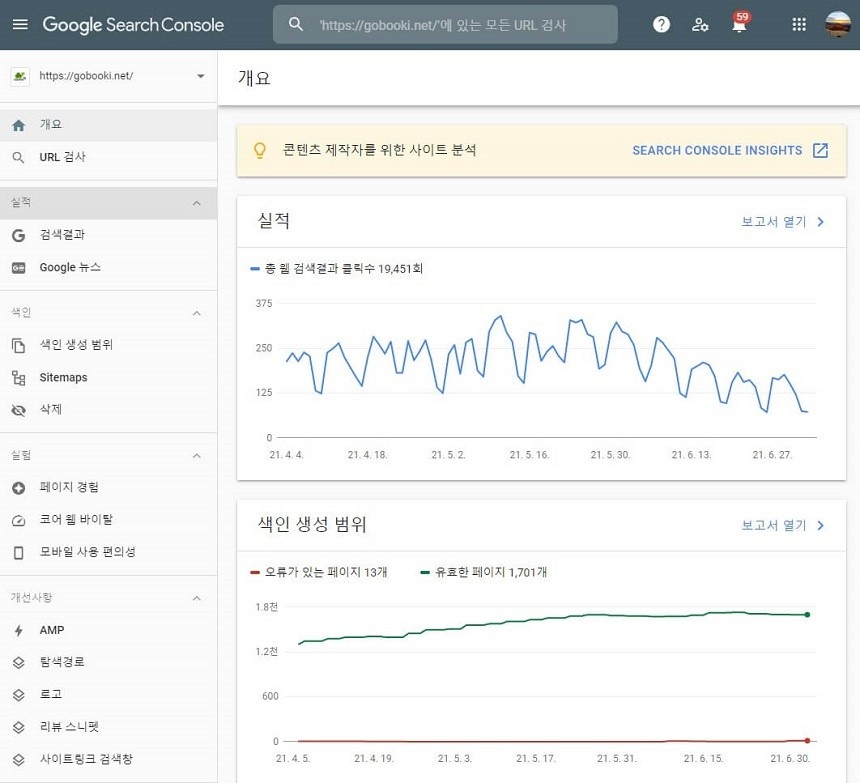Collapse the 실적 sidebar section

tap(196, 203)
